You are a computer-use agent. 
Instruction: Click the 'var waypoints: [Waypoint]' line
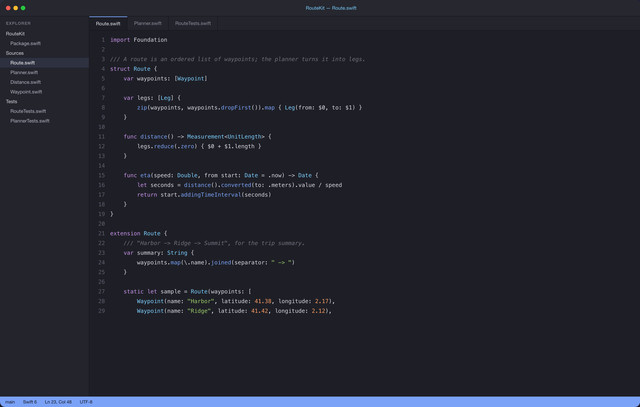pyautogui.click(x=165, y=78)
